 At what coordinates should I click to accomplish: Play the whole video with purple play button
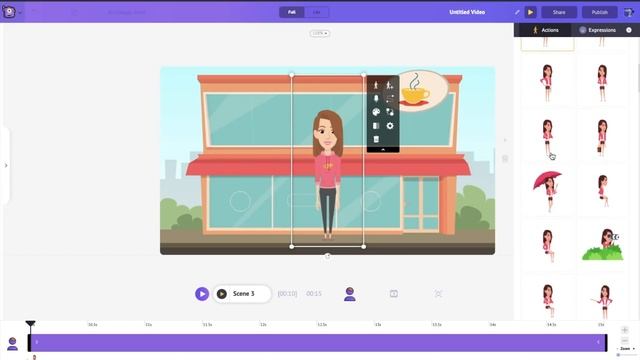[202, 293]
